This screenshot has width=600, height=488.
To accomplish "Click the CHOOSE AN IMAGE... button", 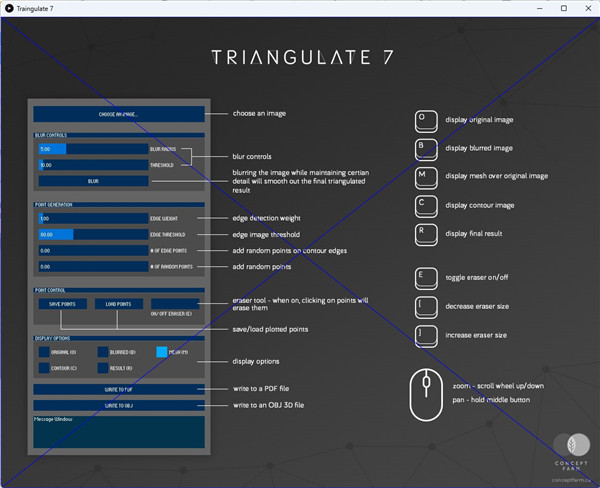I will tap(119, 114).
